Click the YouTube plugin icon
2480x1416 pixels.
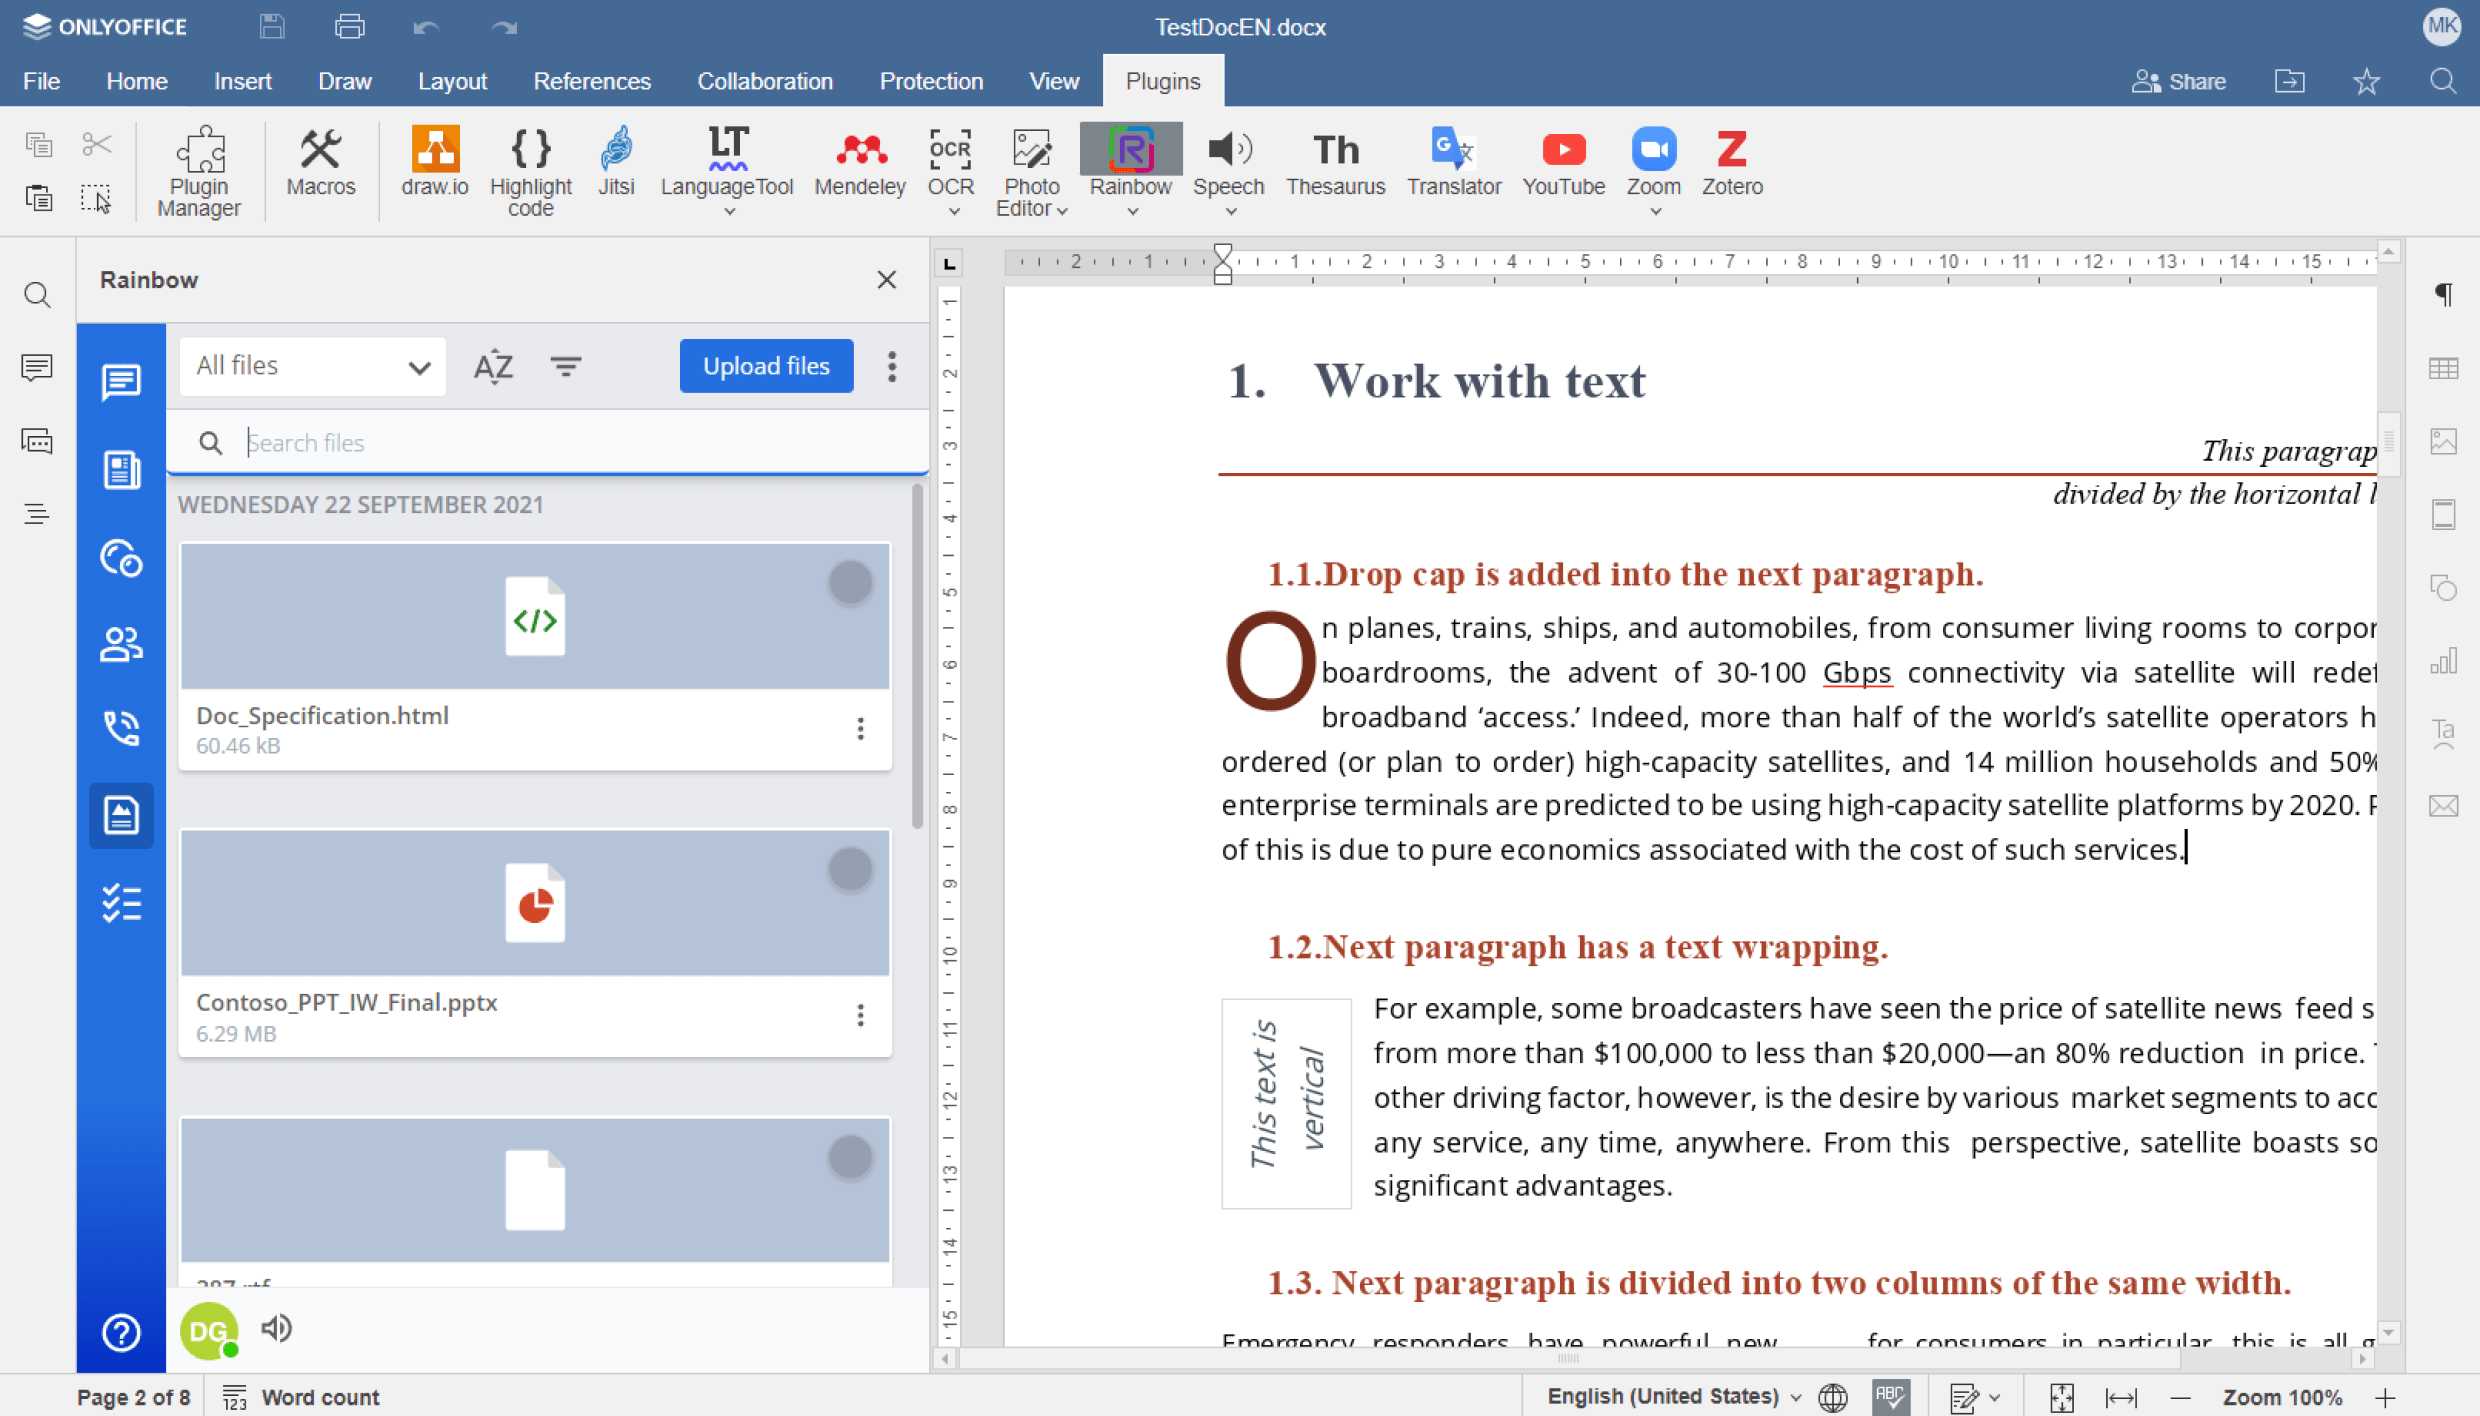coord(1563,160)
